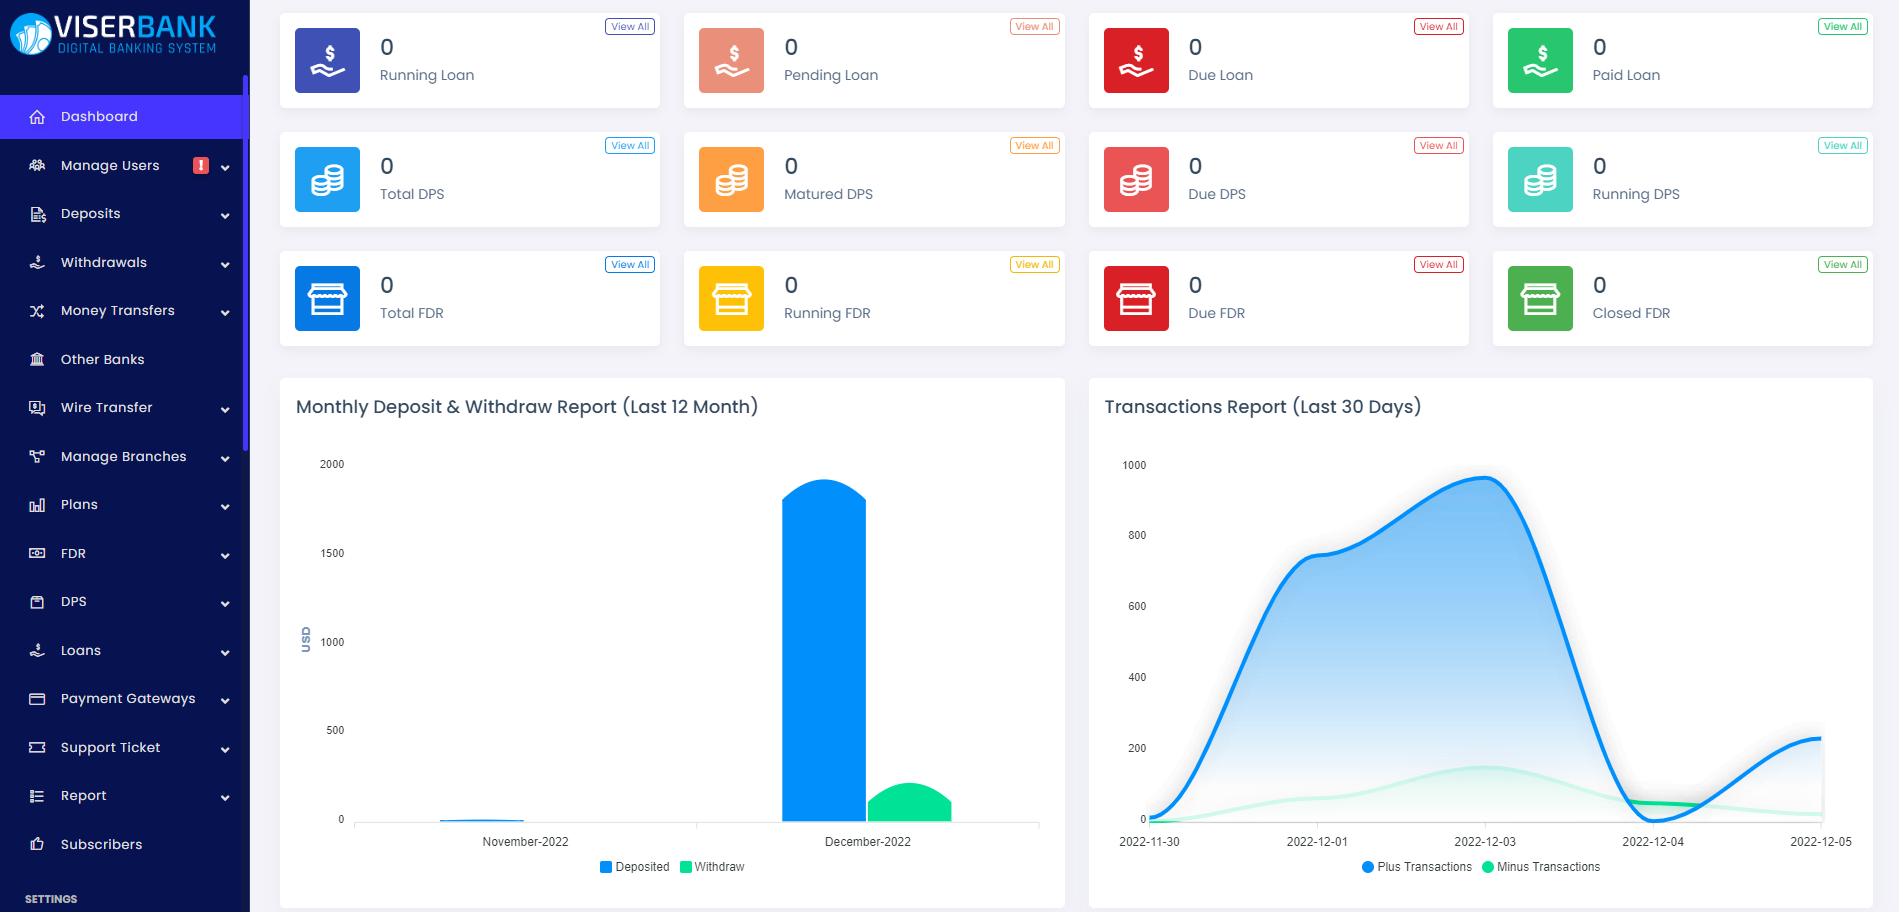Screen dimensions: 1899x912
Task: Click the Manage Users alert badge
Action: point(201,165)
